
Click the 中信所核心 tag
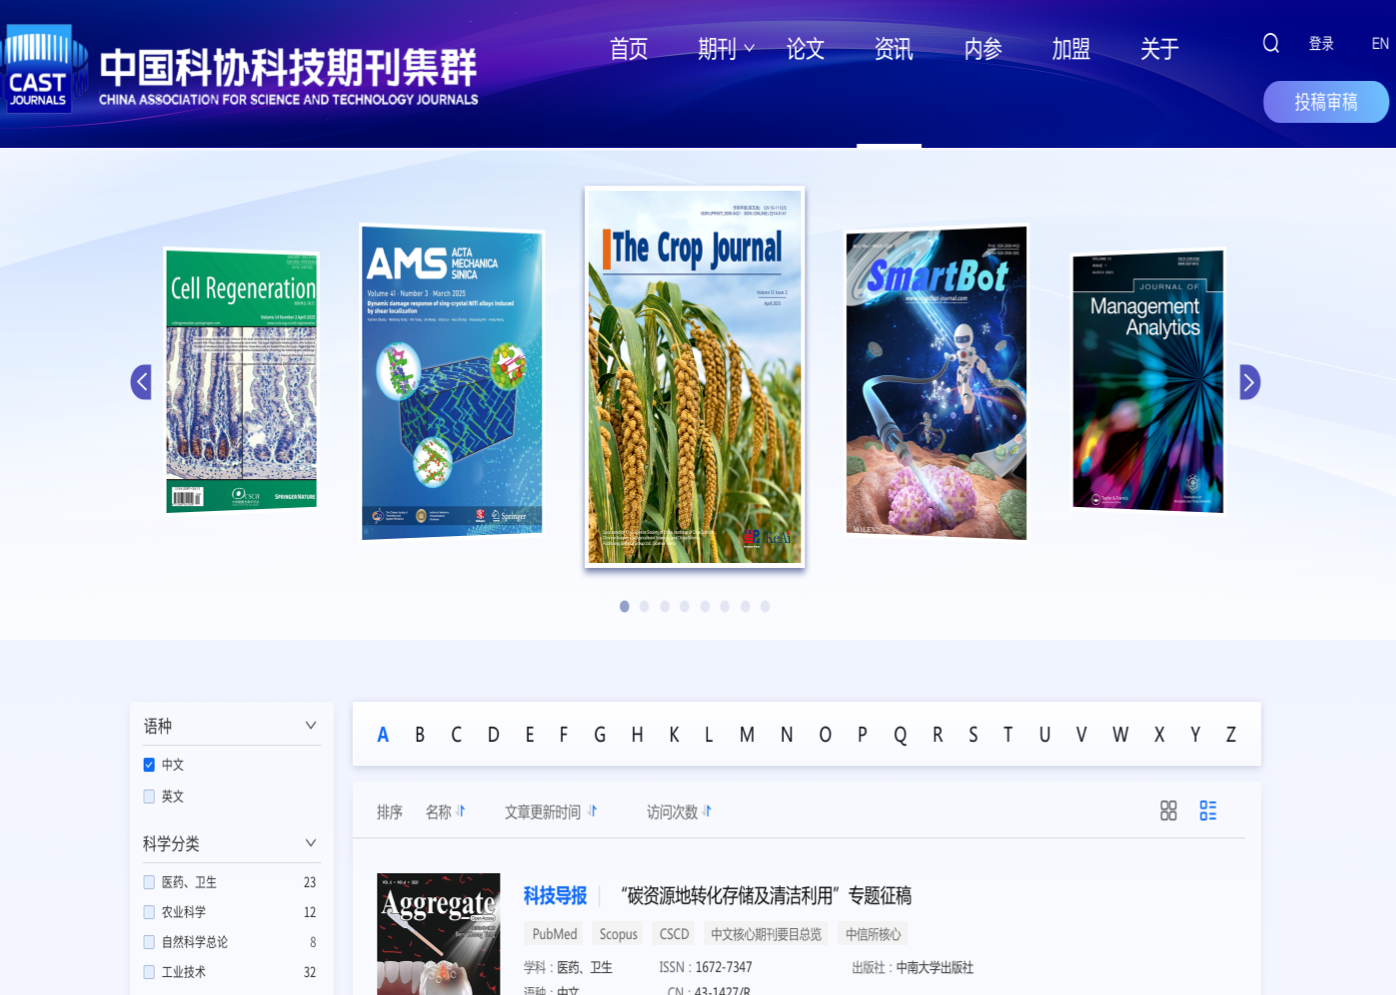click(x=873, y=934)
